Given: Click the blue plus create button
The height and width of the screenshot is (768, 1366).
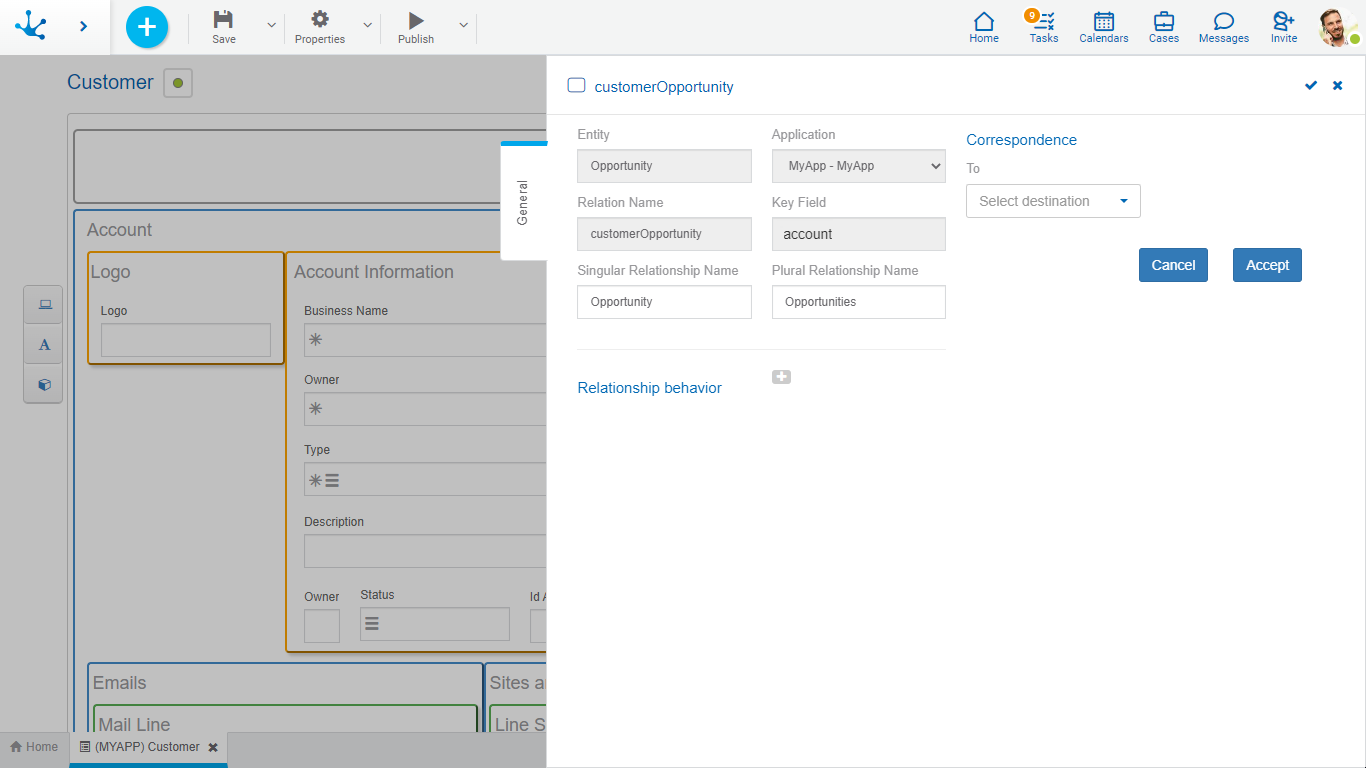Looking at the screenshot, I should (147, 27).
